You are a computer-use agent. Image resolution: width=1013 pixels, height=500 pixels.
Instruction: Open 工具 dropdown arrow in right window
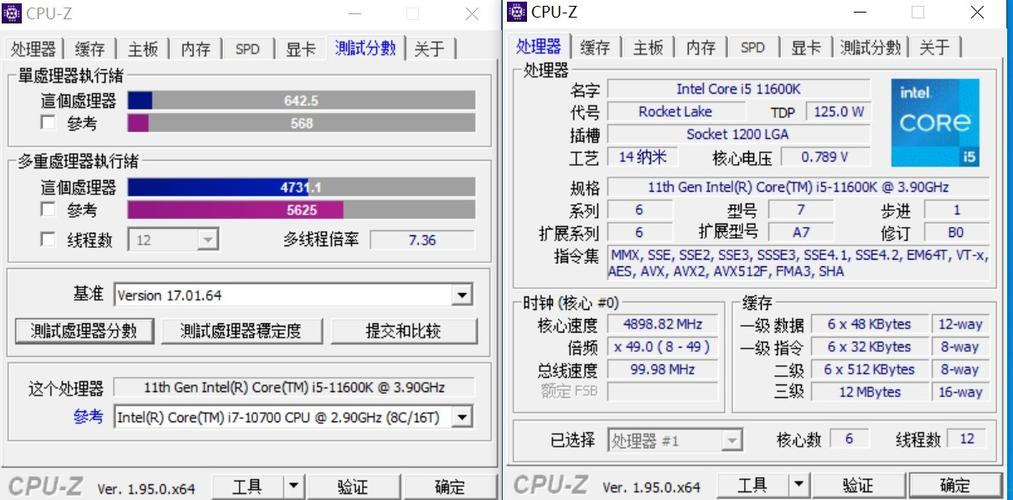[x=799, y=485]
